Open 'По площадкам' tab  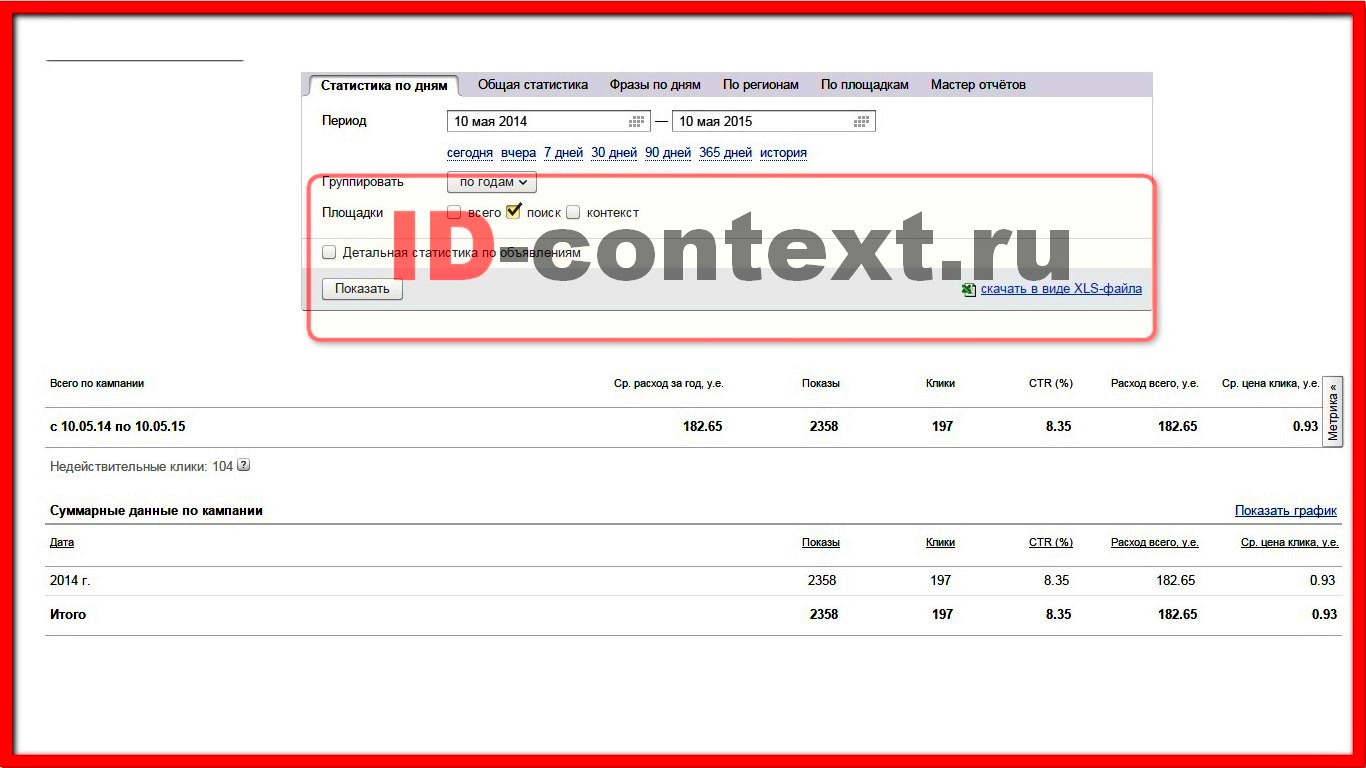pyautogui.click(x=865, y=85)
